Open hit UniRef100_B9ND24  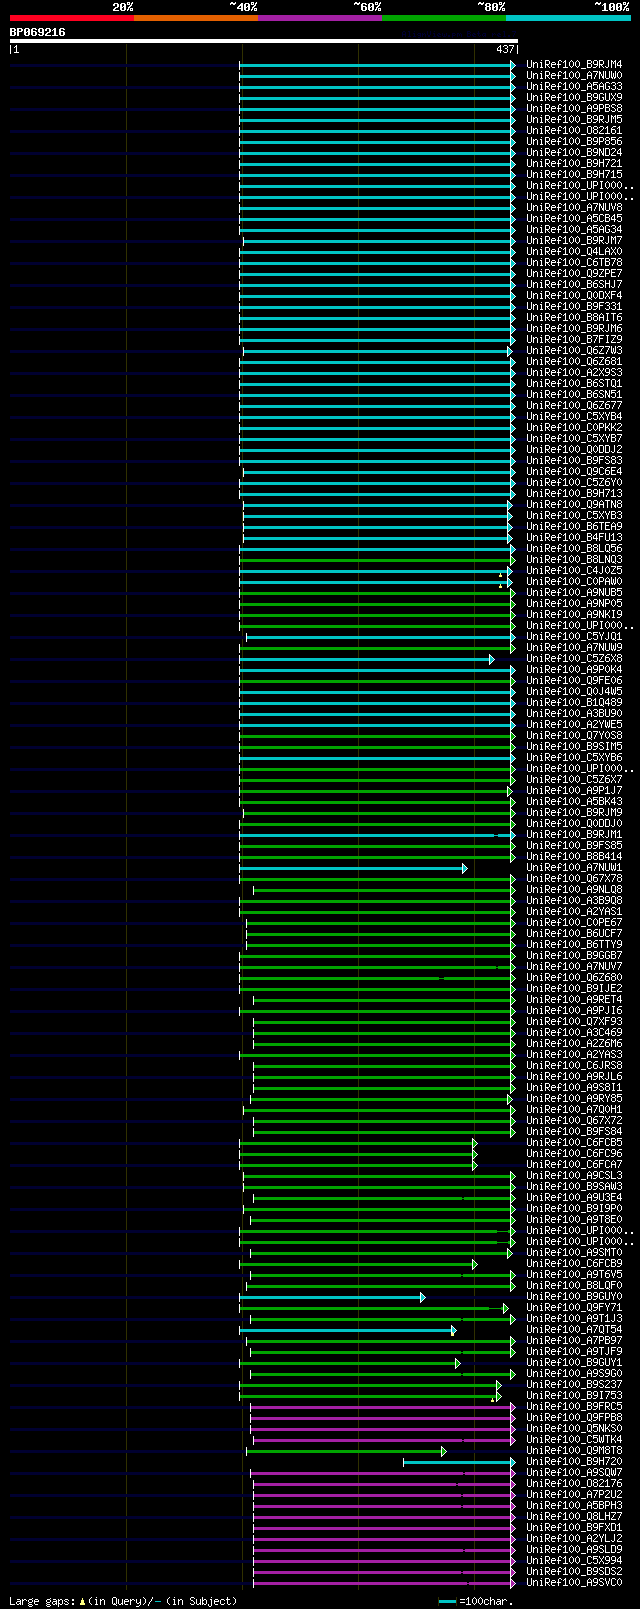[574, 153]
